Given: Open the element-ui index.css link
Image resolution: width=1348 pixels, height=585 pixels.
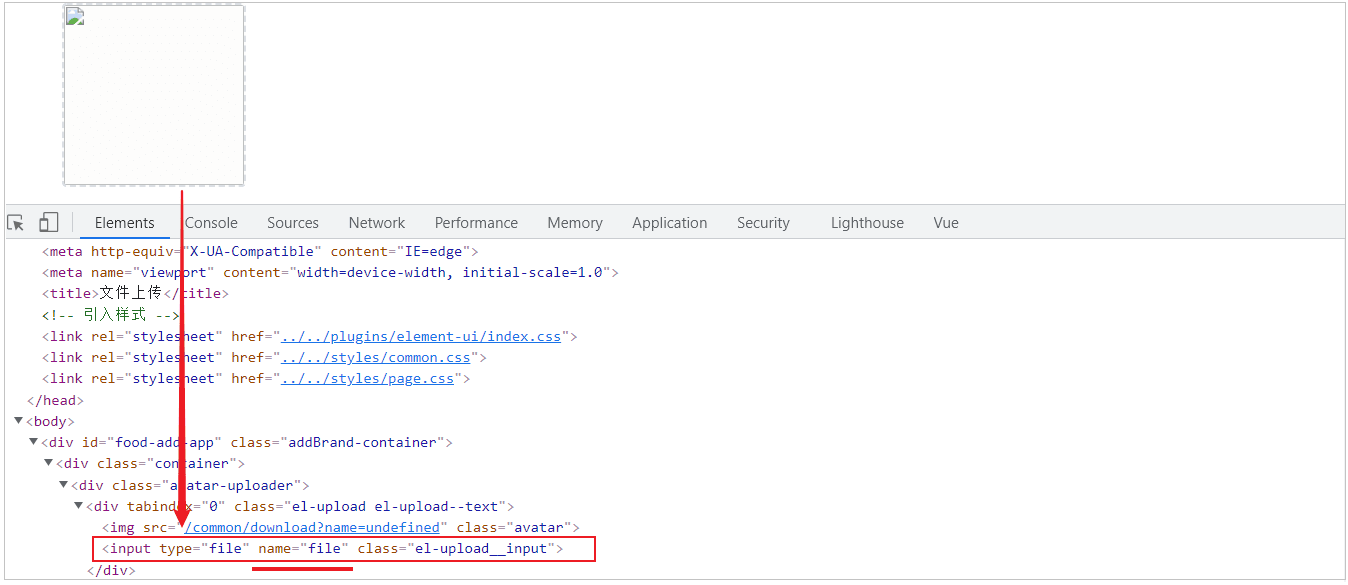Looking at the screenshot, I should tap(421, 337).
